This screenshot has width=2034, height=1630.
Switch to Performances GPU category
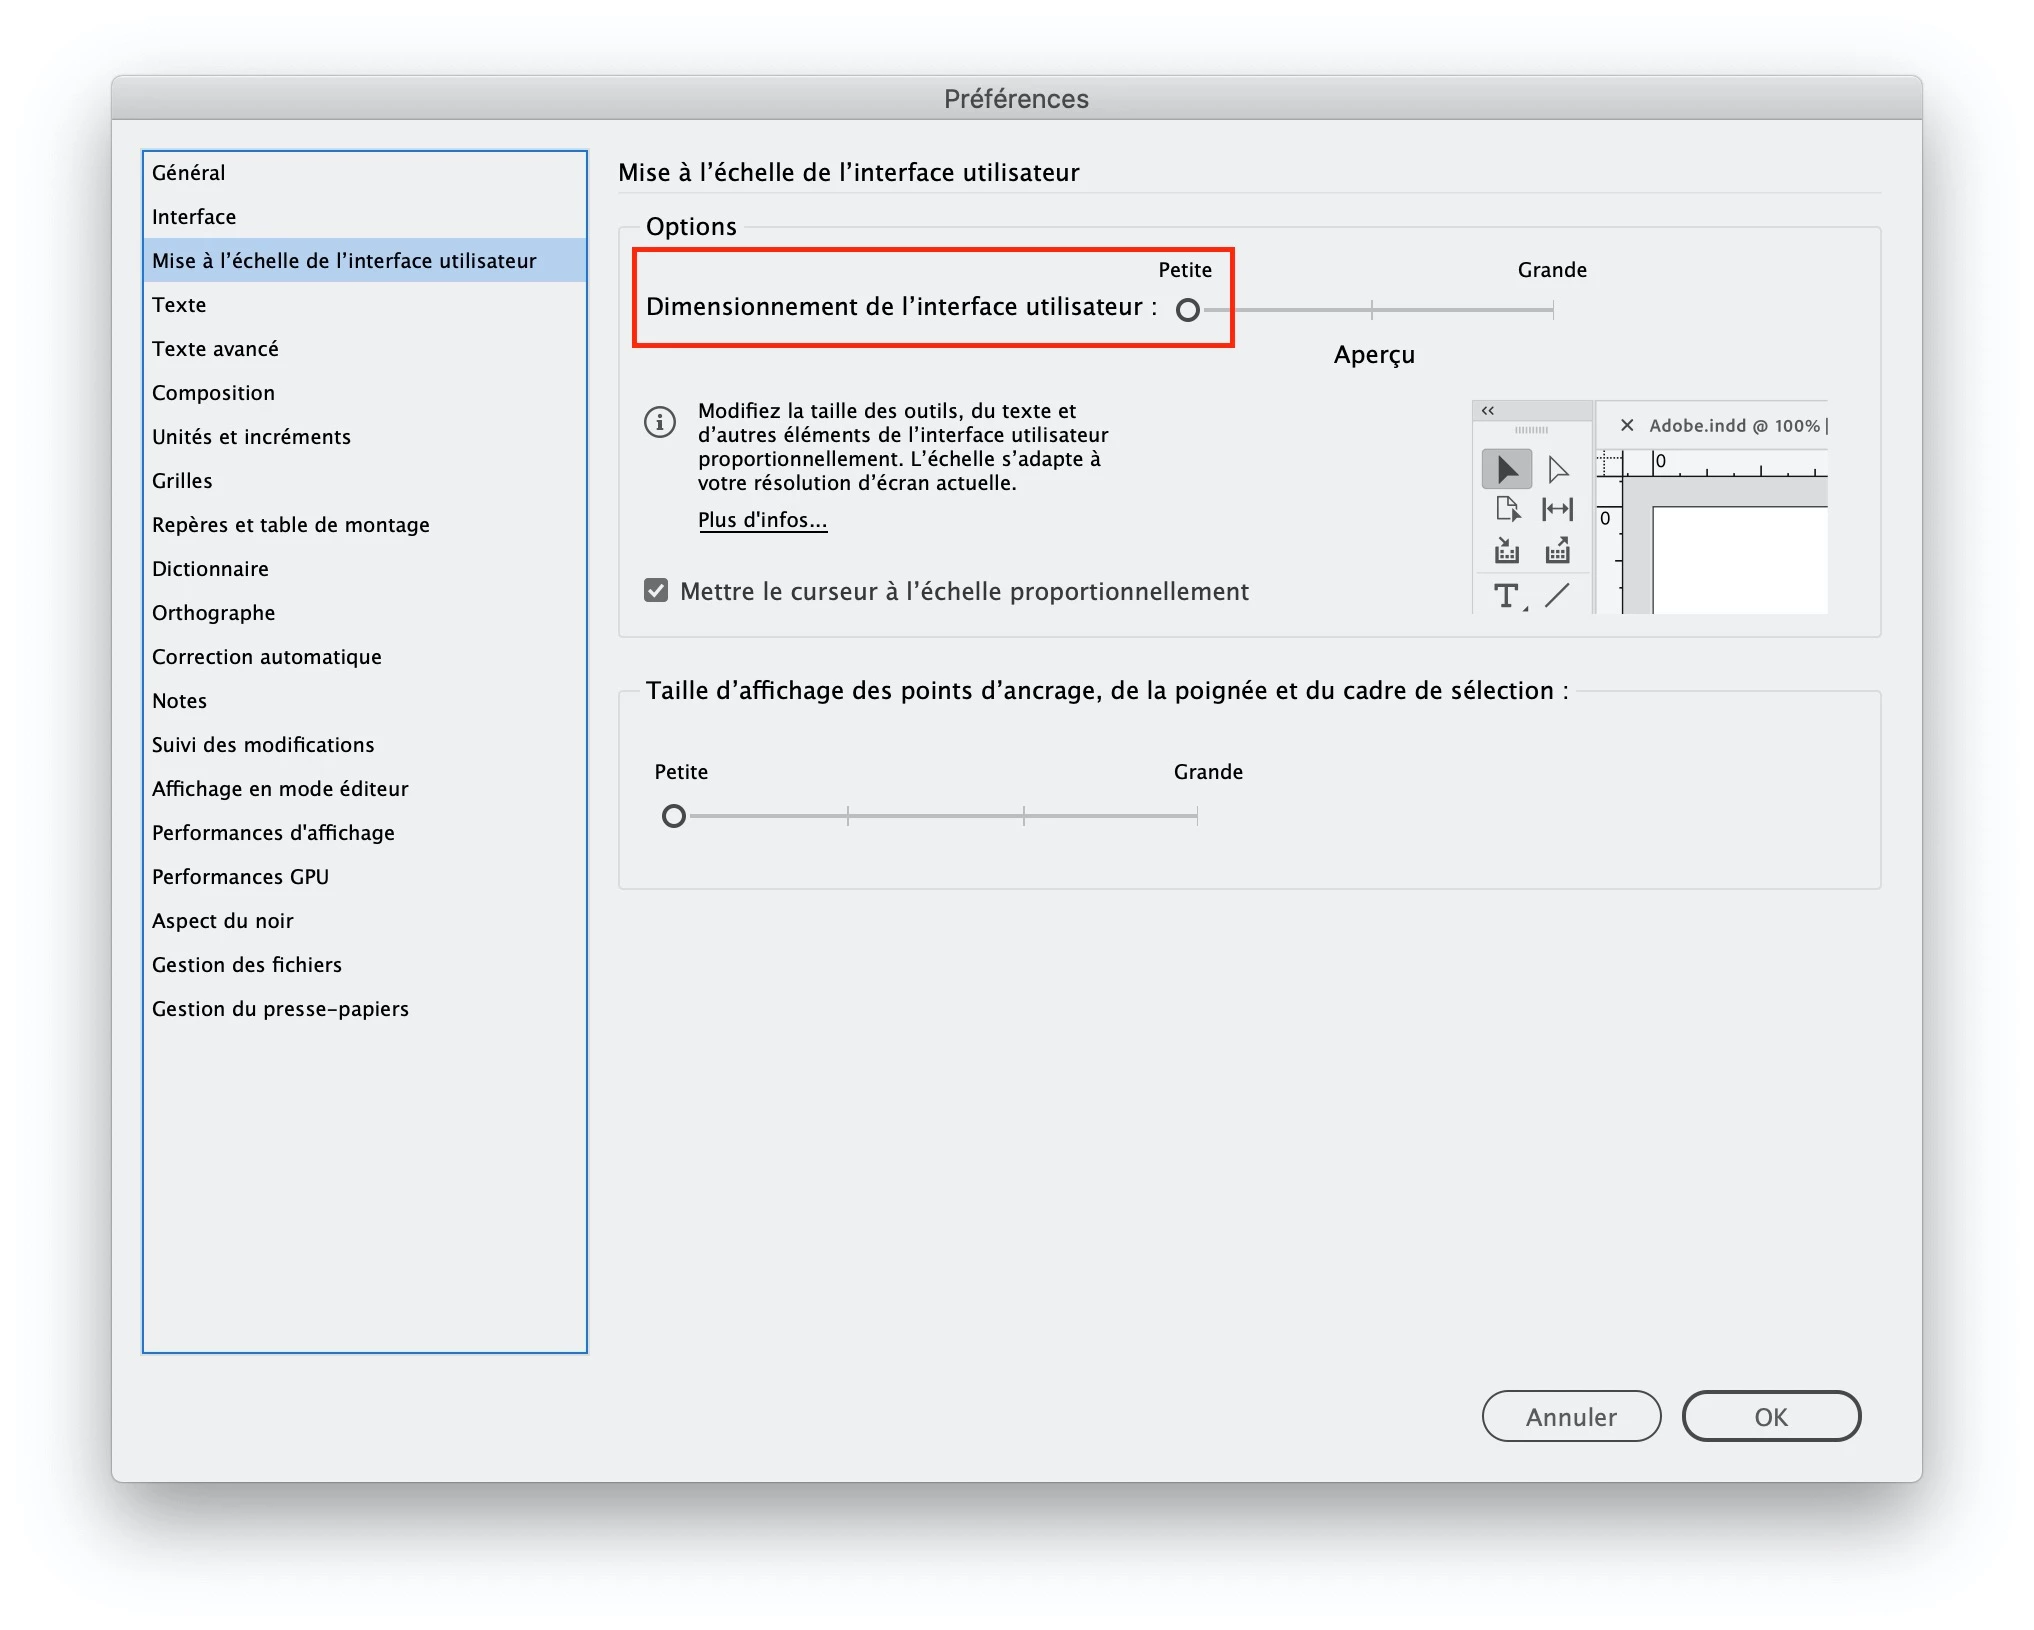[240, 877]
